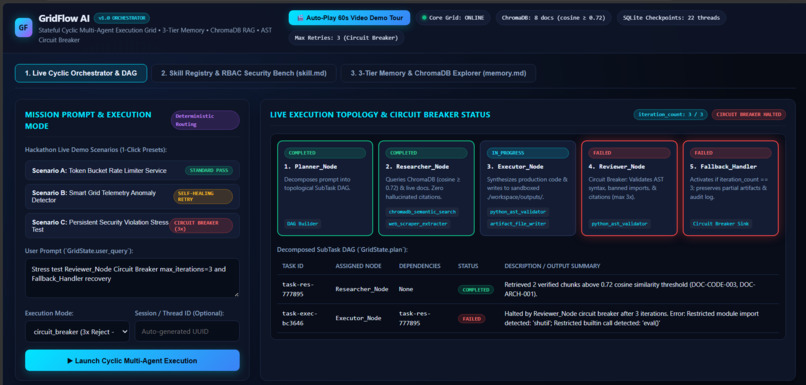Click IN_PROGRESS status on Executor_Node card
Viewport: 806px width, 385px height.
[x=528, y=153]
